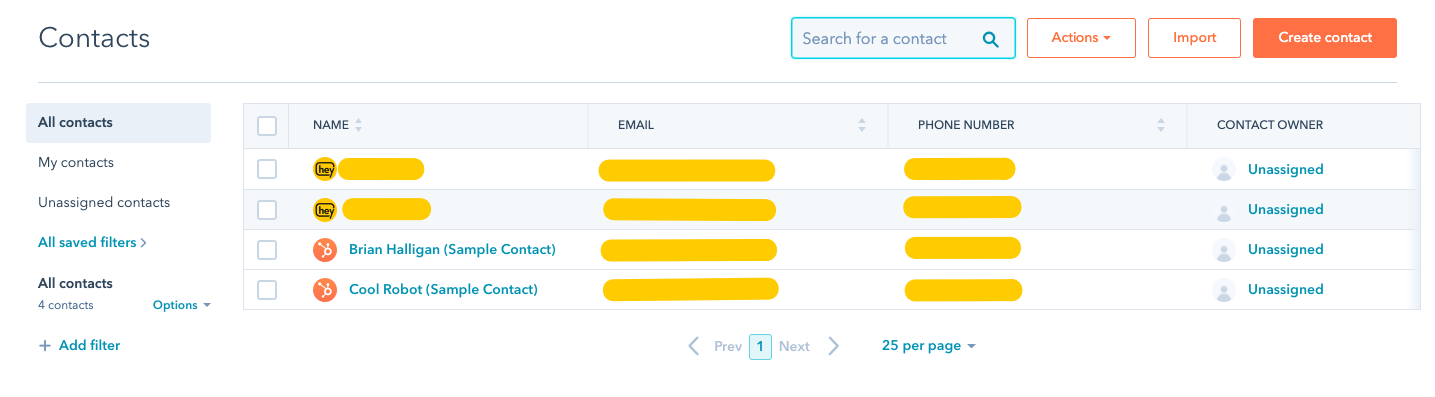Viewport: 1435px width, 397px height.
Task: Click HubSpot sprocket icon beside Brian Halligan
Action: 325,250
